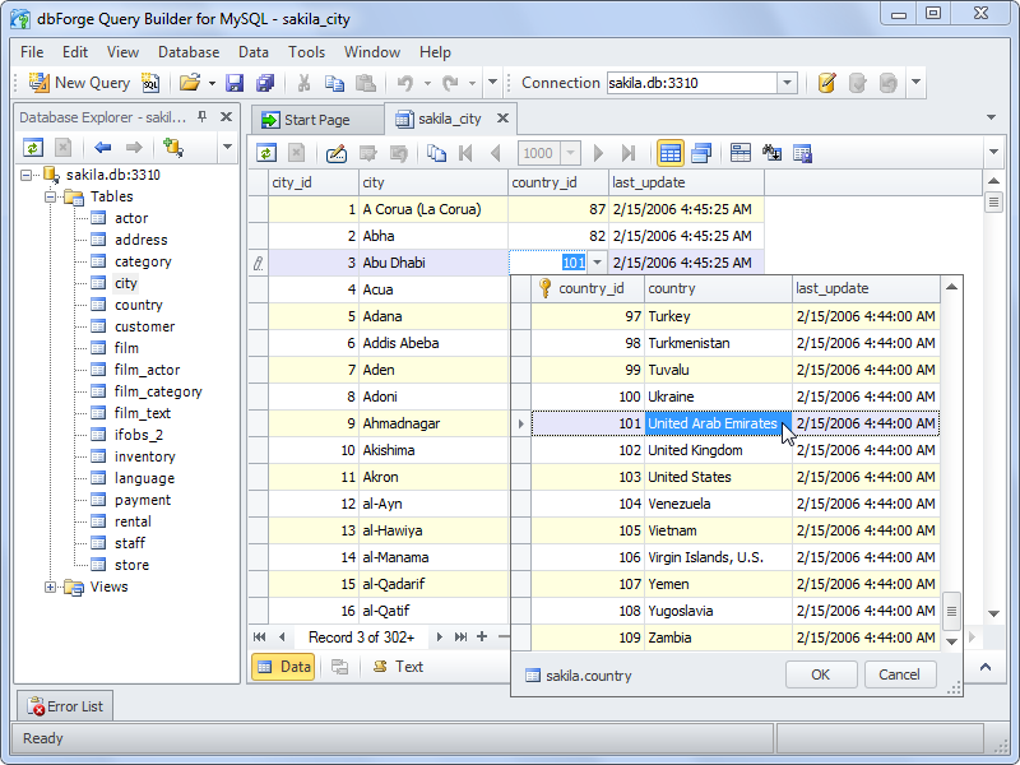Click the Database Explorer forward arrow
The width and height of the screenshot is (1020, 765).
(x=134, y=148)
